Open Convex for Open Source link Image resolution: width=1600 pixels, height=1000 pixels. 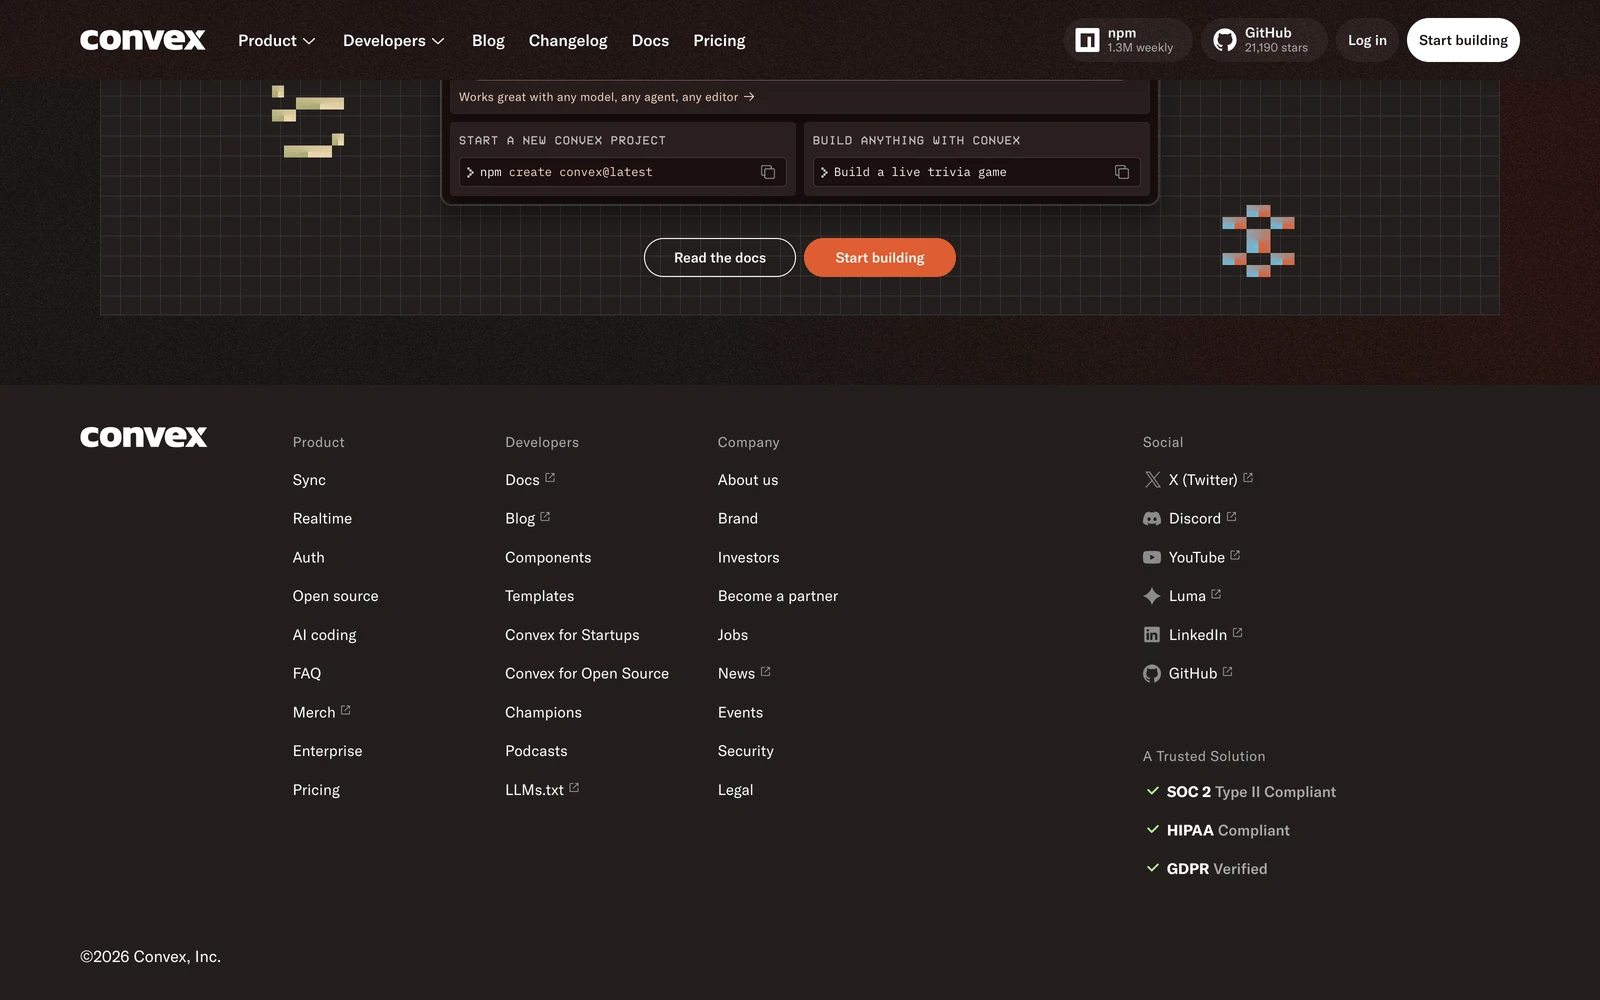coord(587,674)
